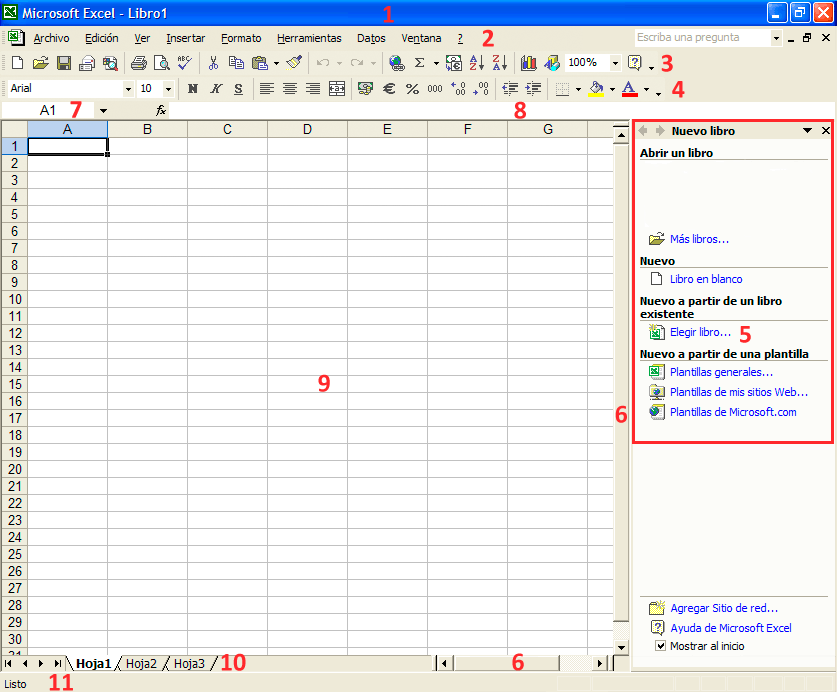This screenshot has height=692, width=837.
Task: Click the increase decimal icon
Action: click(458, 89)
